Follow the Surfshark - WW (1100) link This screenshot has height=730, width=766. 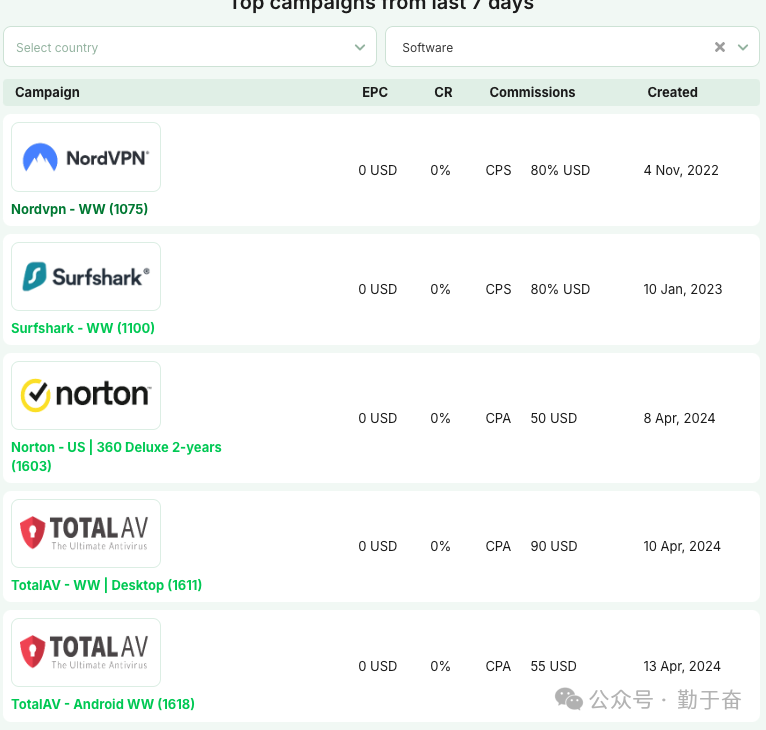point(83,328)
